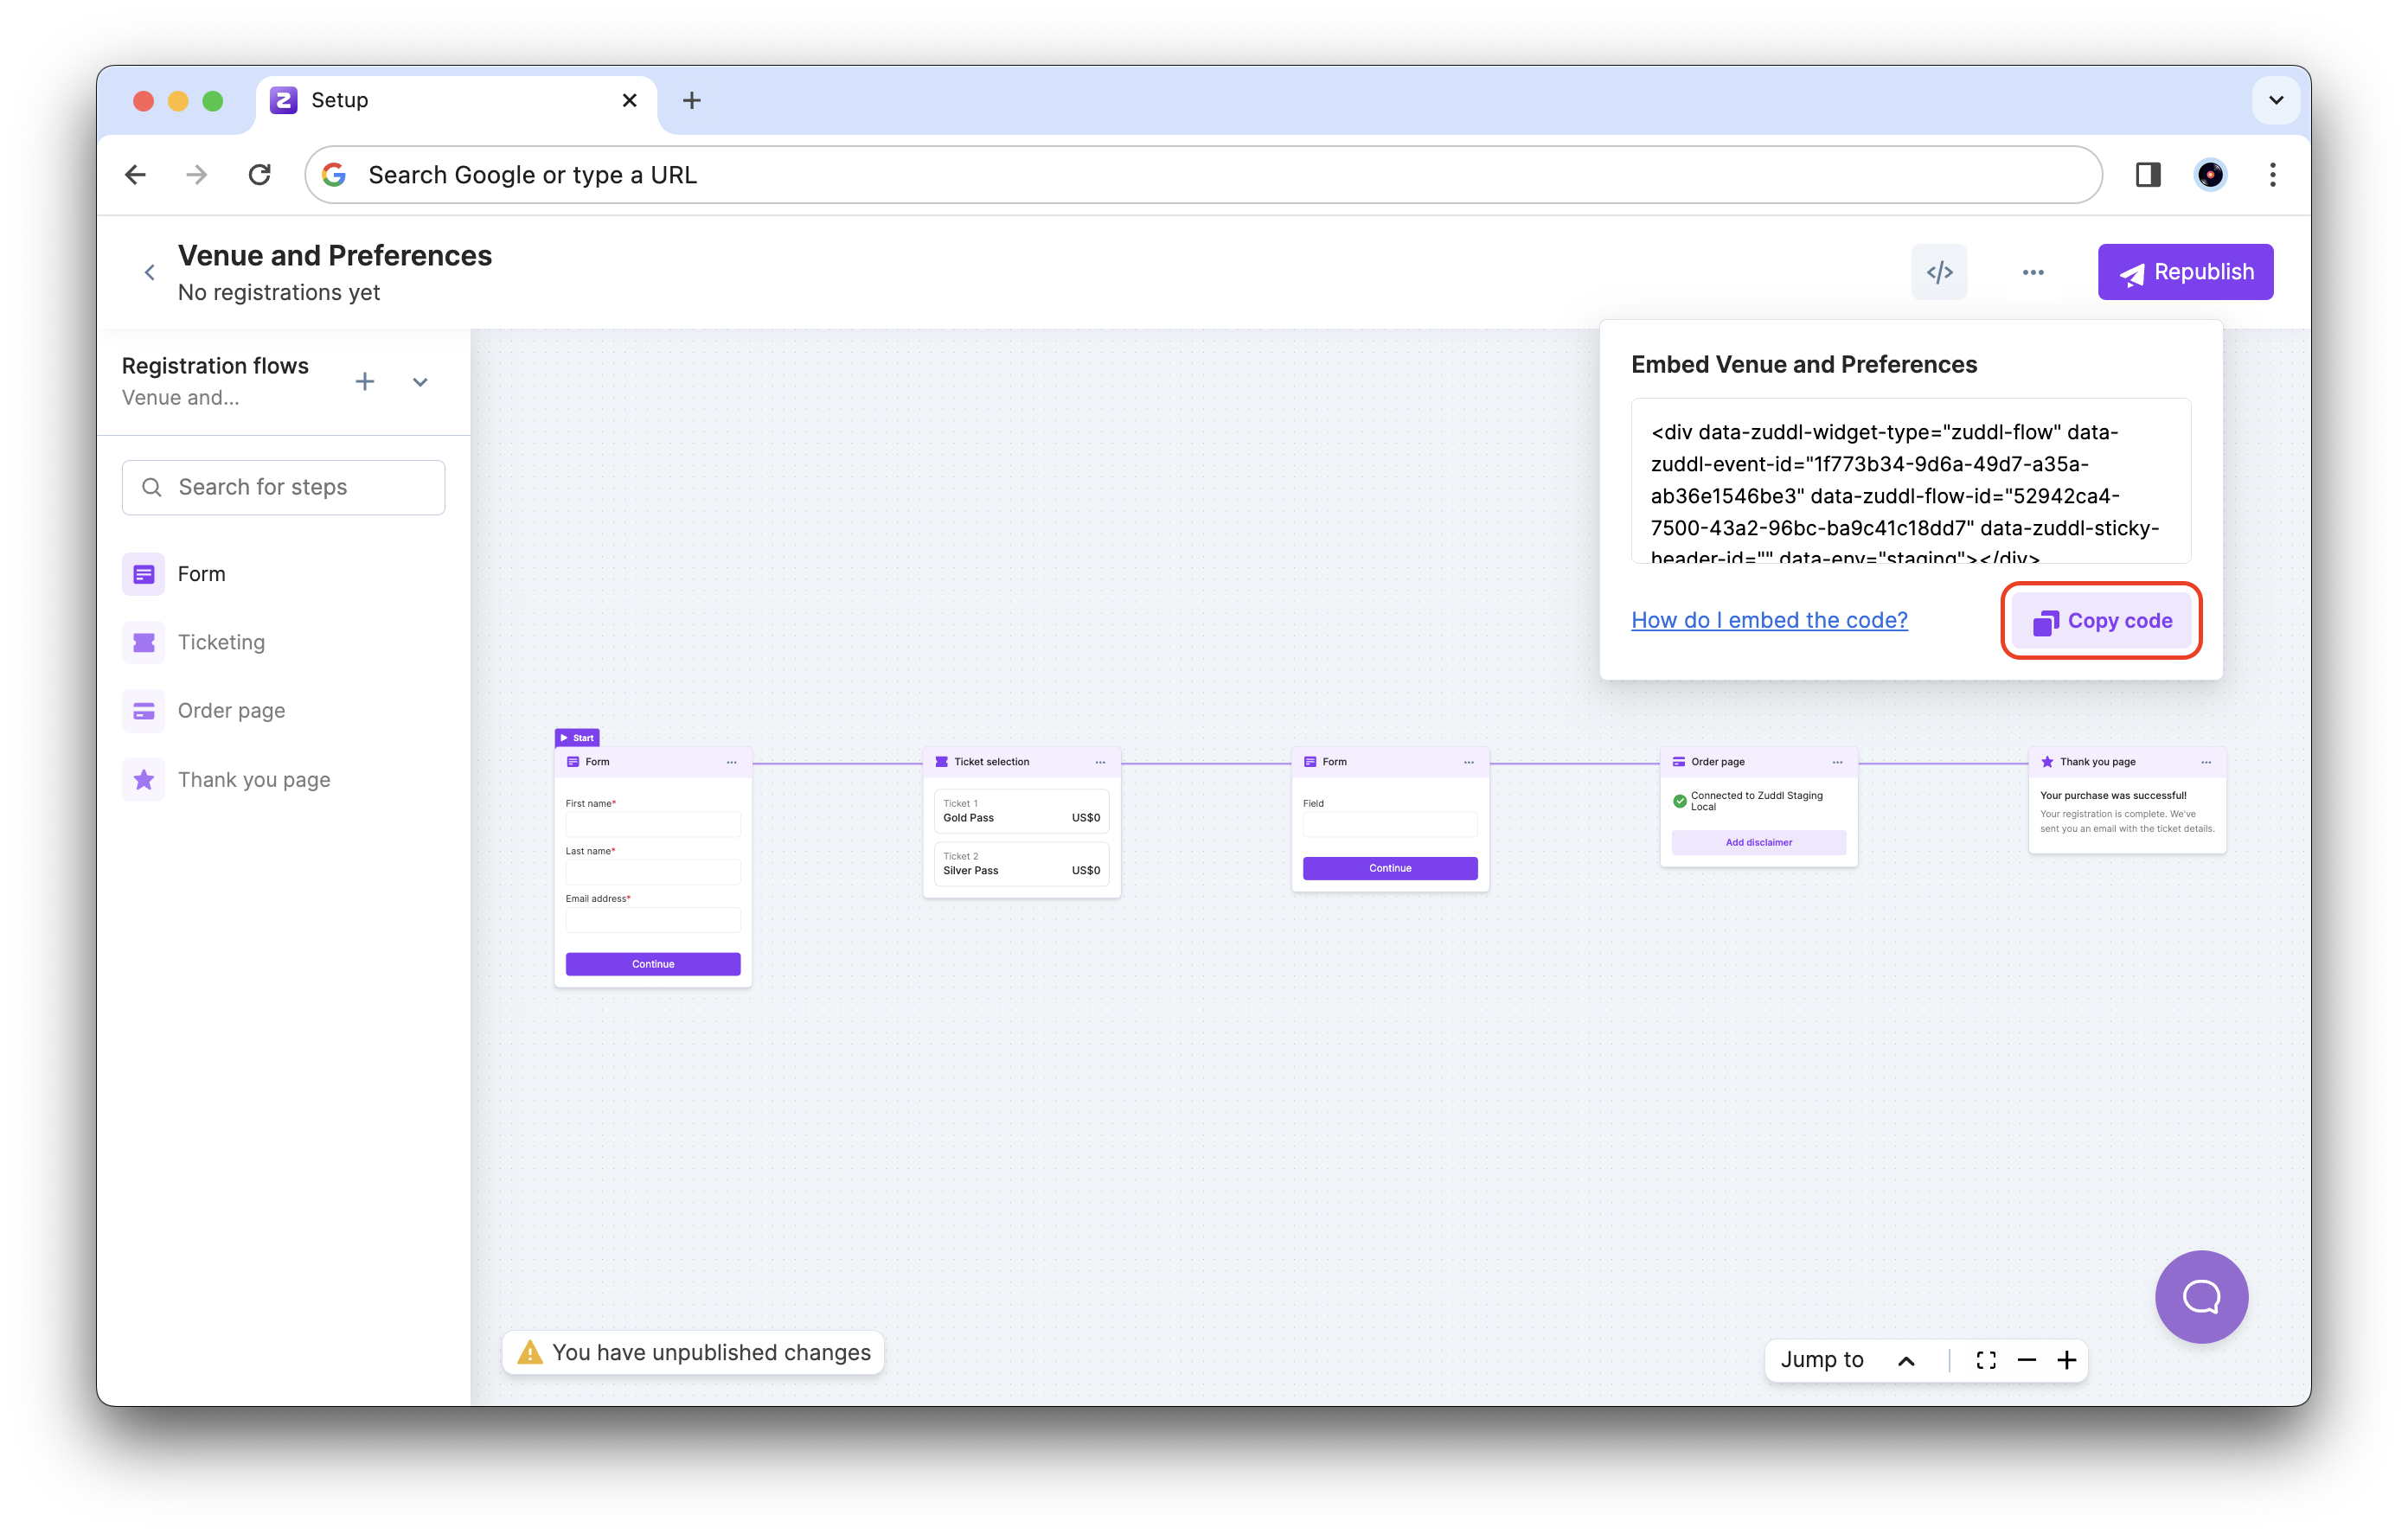Select the Form step in sidebar
The height and width of the screenshot is (1534, 2408).
pyautogui.click(x=201, y=574)
